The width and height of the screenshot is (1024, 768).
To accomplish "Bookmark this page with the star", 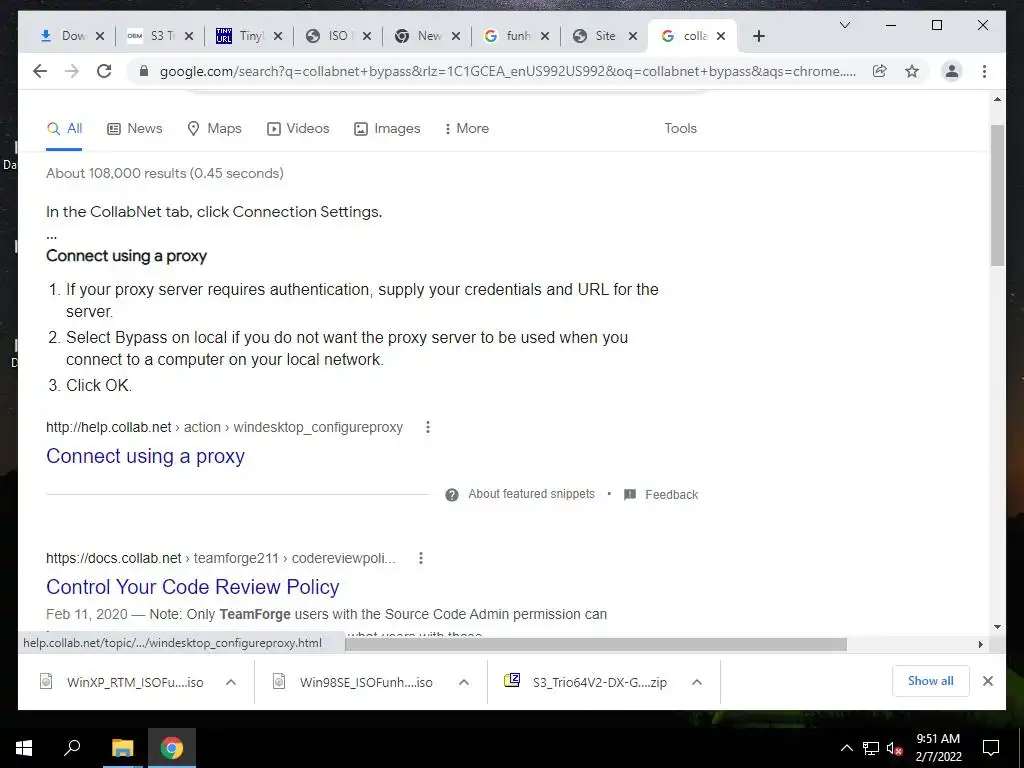I will pos(912,71).
